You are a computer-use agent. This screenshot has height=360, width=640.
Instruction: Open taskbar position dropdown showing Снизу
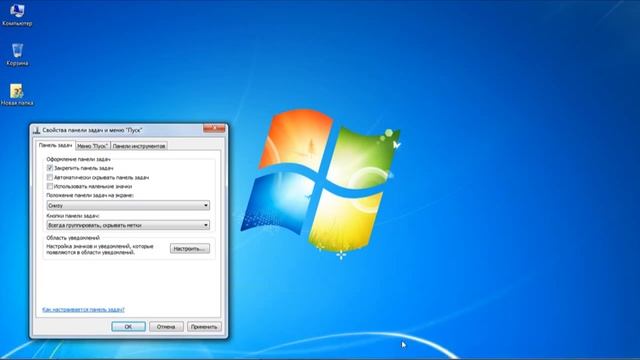128,205
